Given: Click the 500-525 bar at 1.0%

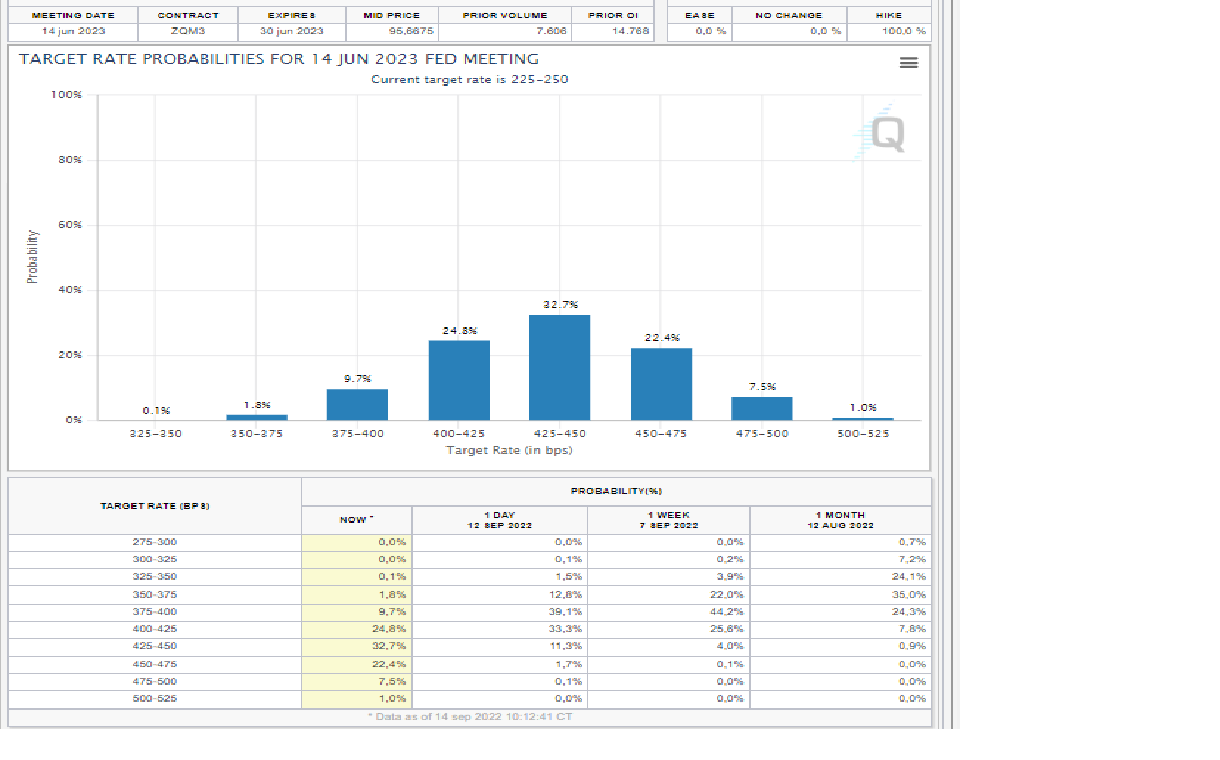Looking at the screenshot, I should pyautogui.click(x=863, y=418).
